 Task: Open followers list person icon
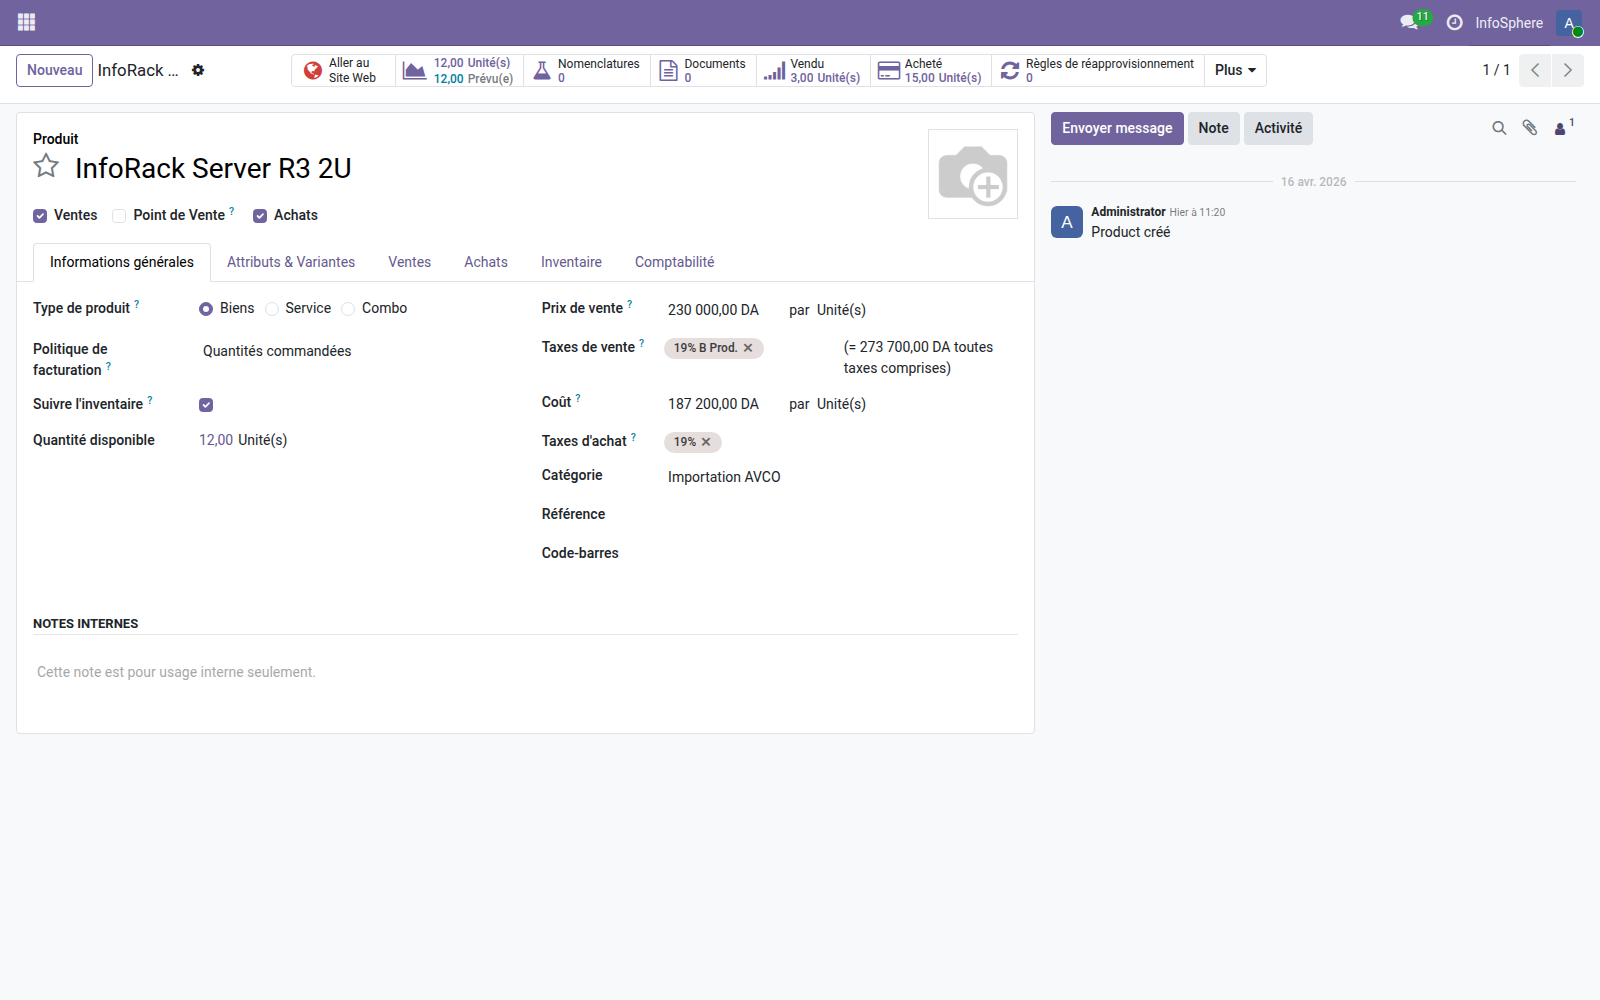pos(1560,128)
